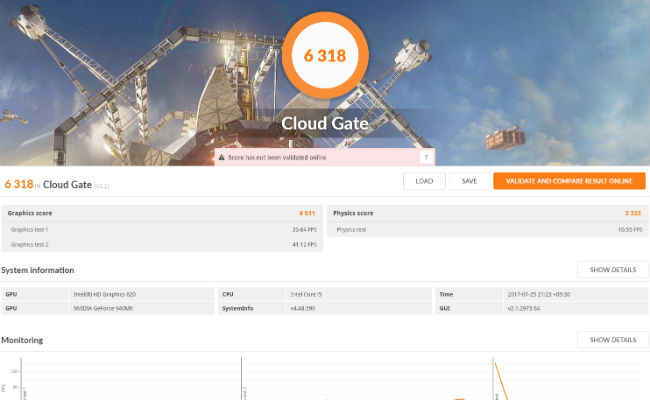Select the GUI version value
This screenshot has height=400, width=650.
pos(524,308)
